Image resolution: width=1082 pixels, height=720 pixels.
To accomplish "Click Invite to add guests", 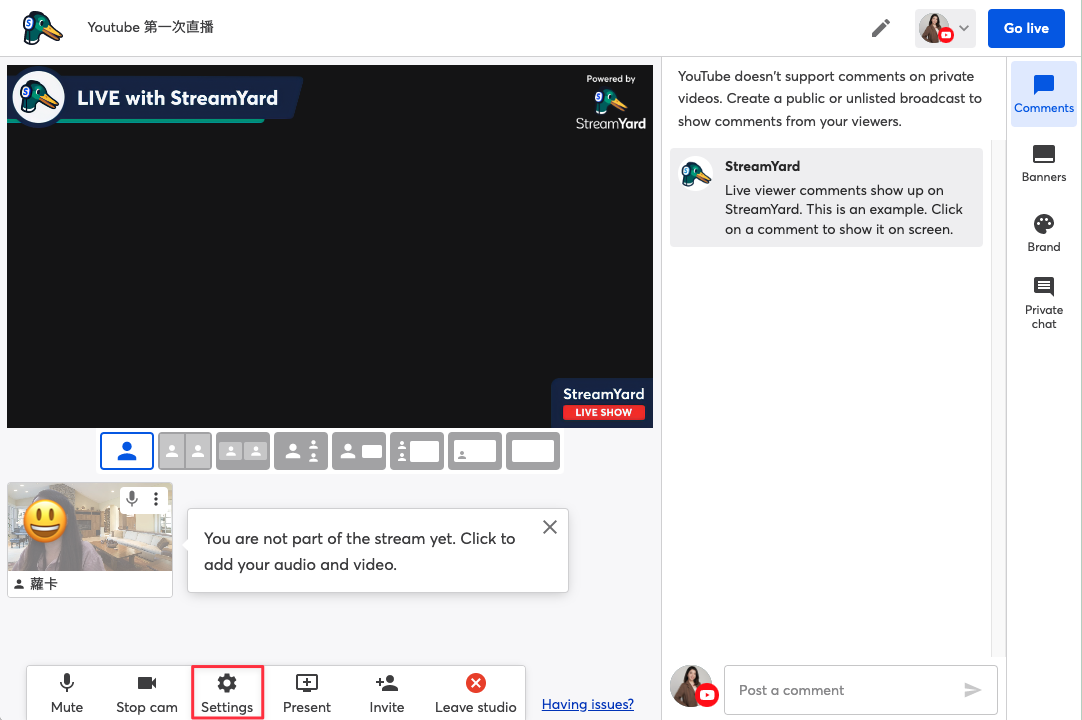I will coord(387,693).
